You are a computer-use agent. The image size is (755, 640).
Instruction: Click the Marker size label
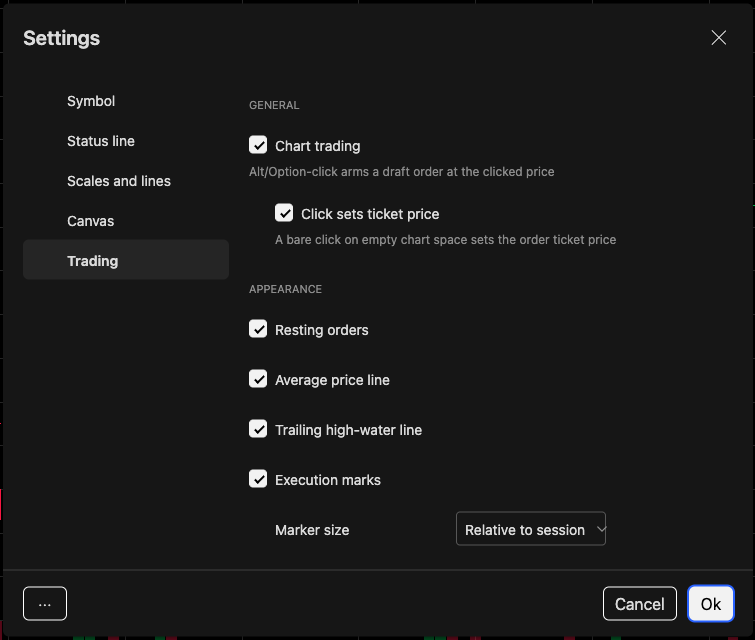312,530
